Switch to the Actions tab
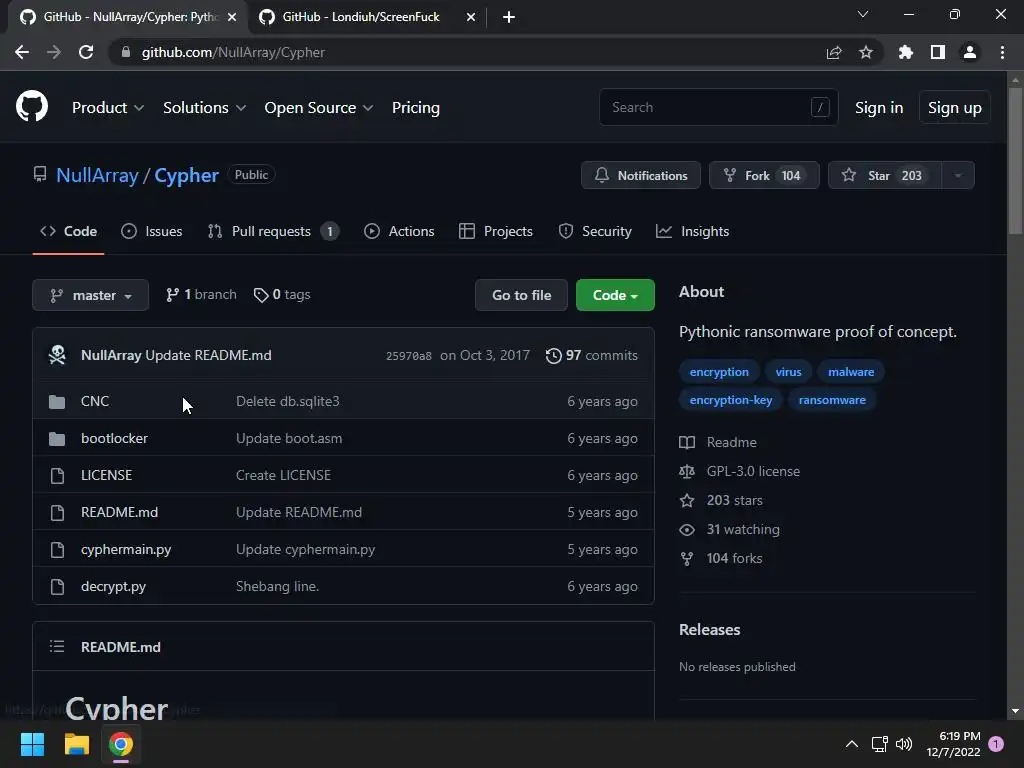Screen dimensions: 1024x768 click(399, 231)
